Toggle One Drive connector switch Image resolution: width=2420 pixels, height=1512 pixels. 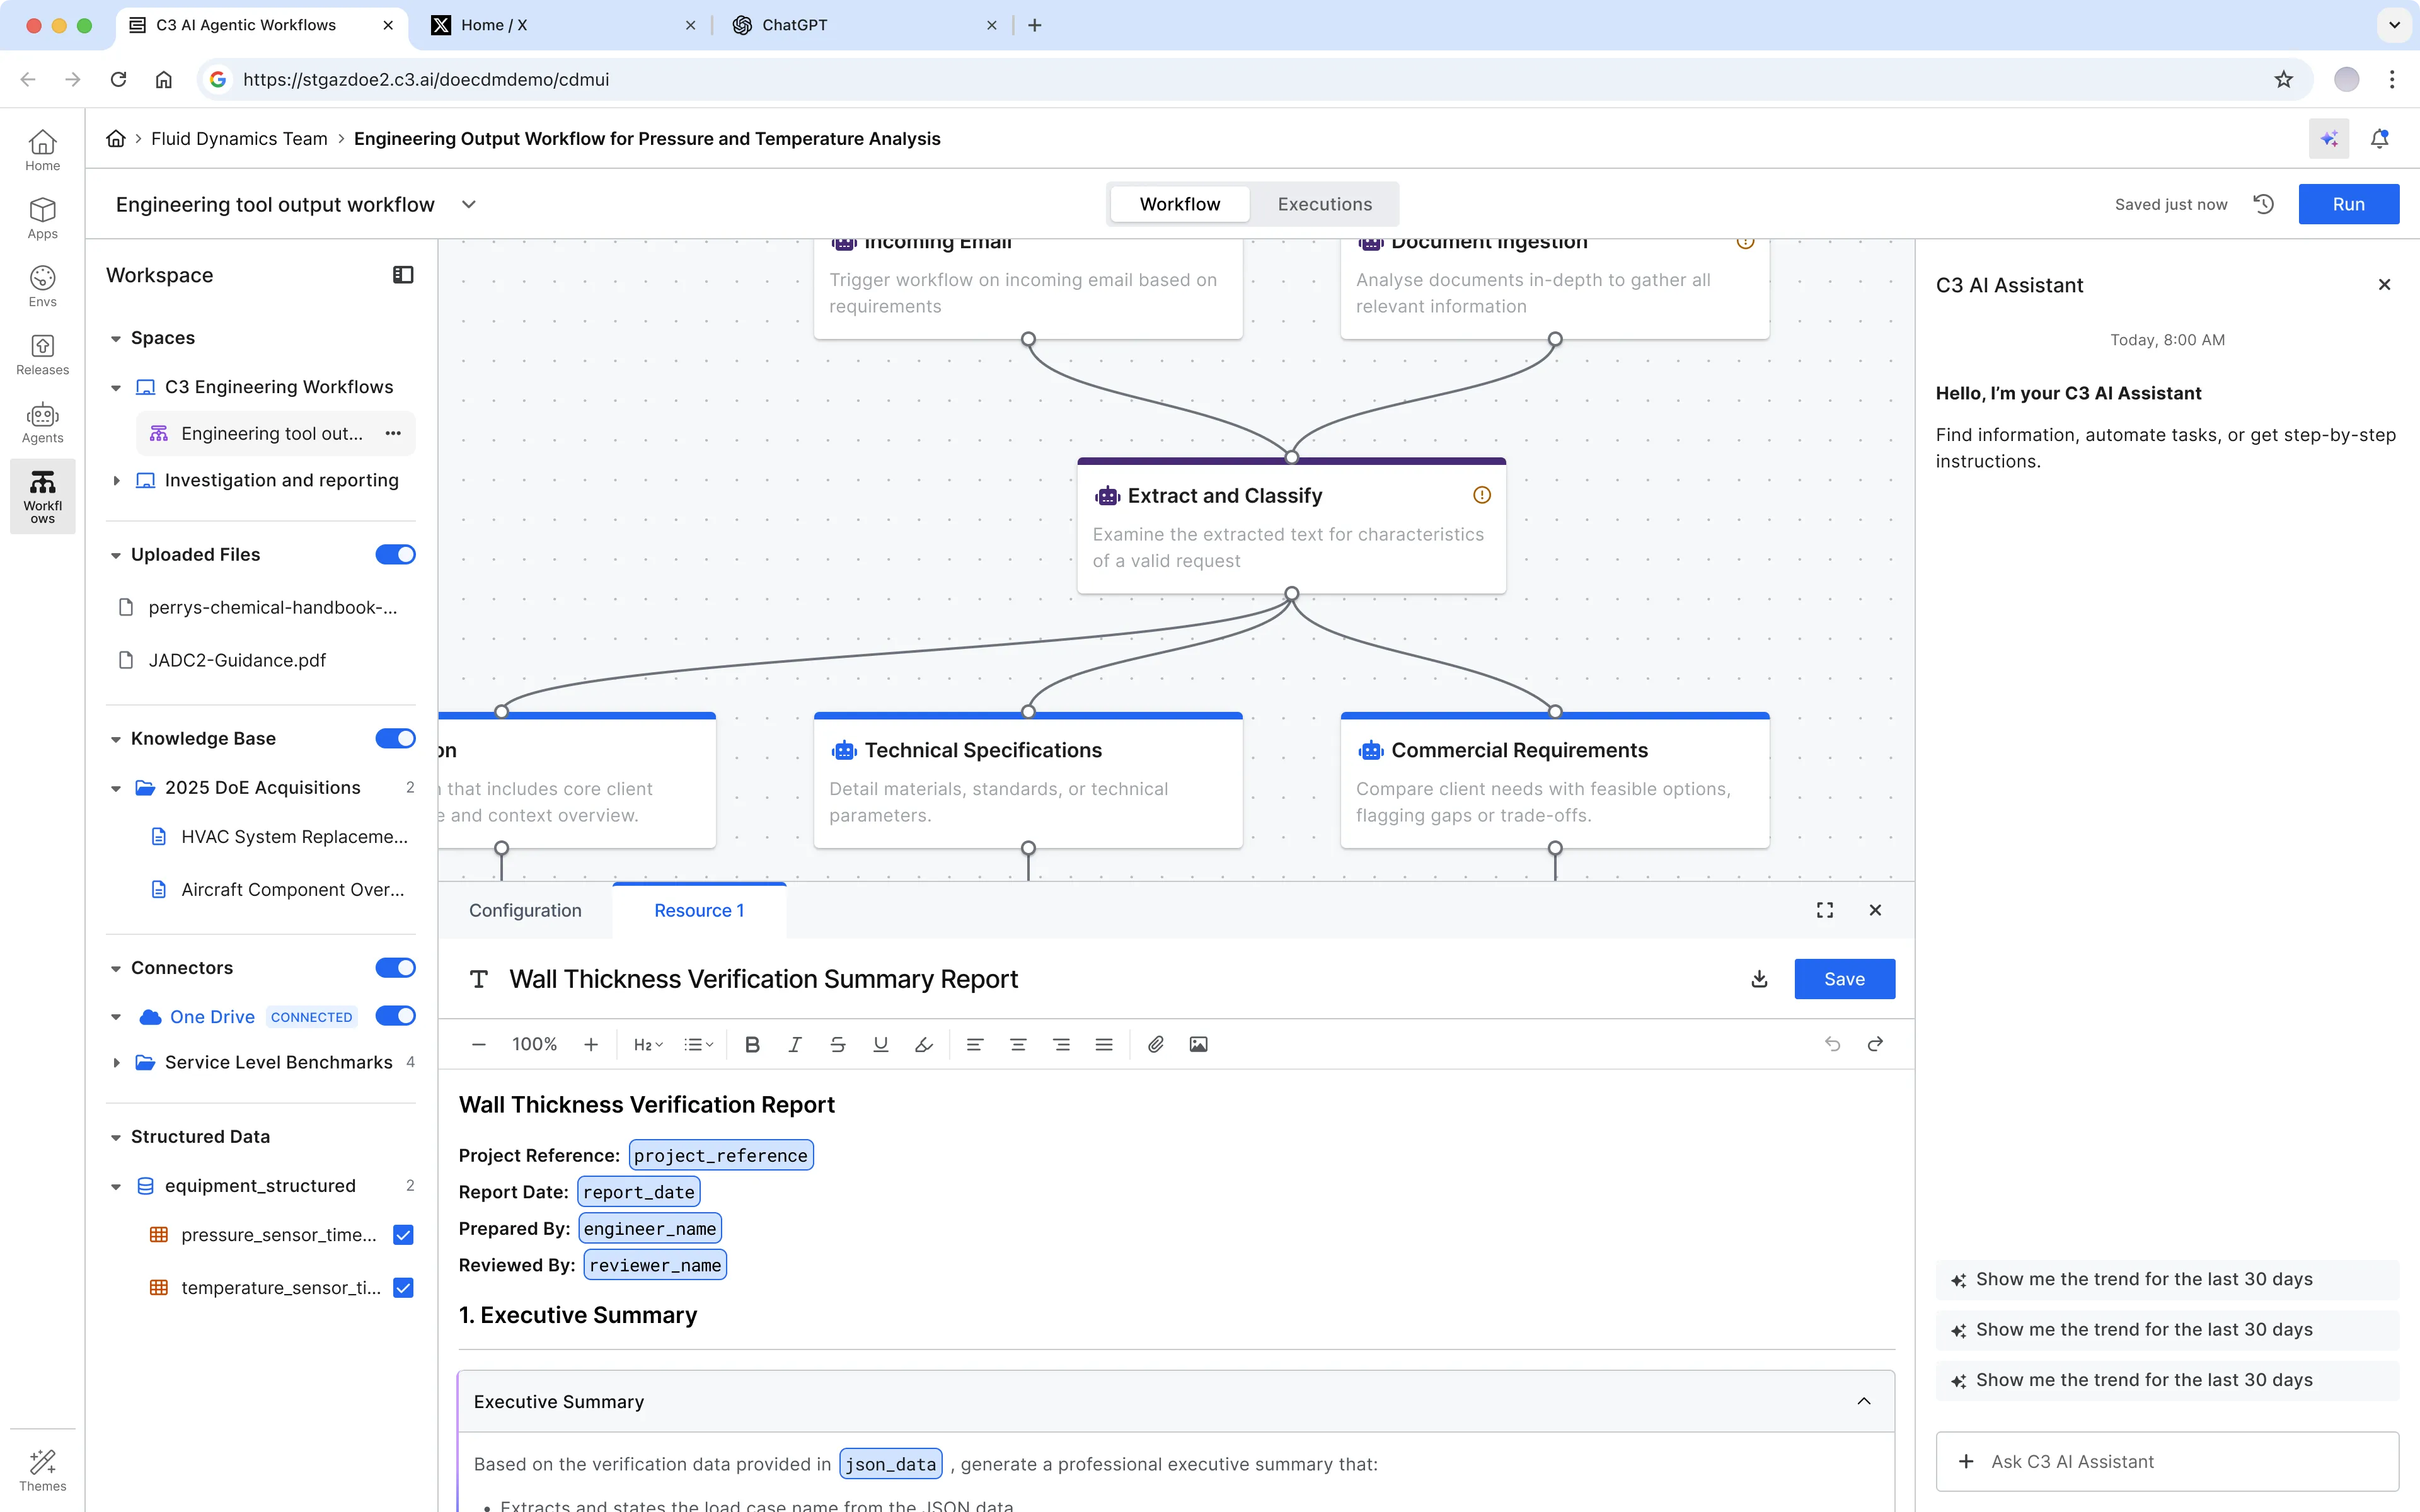(395, 1016)
